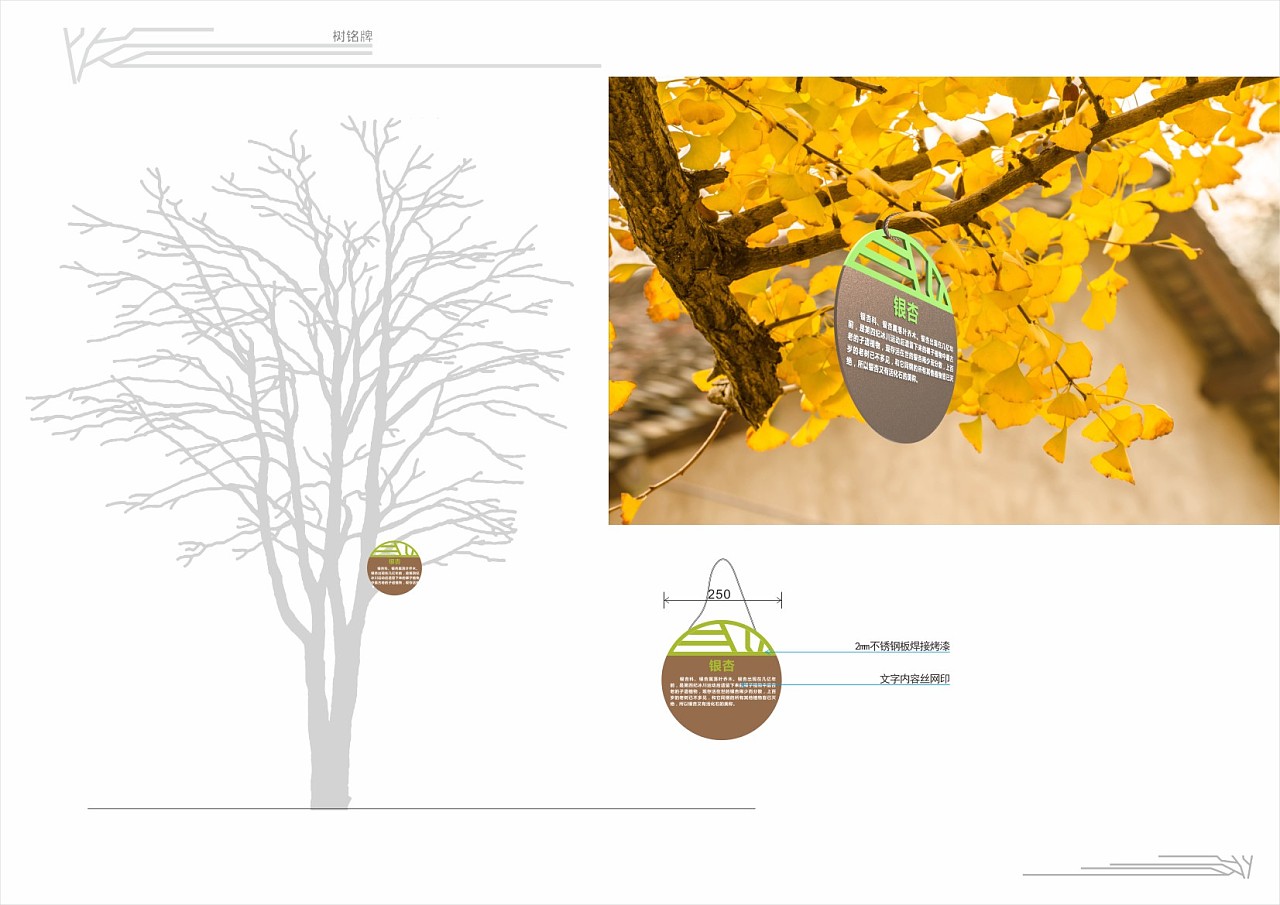
Task: Click the small round sign on gray tree
Action: 395,567
